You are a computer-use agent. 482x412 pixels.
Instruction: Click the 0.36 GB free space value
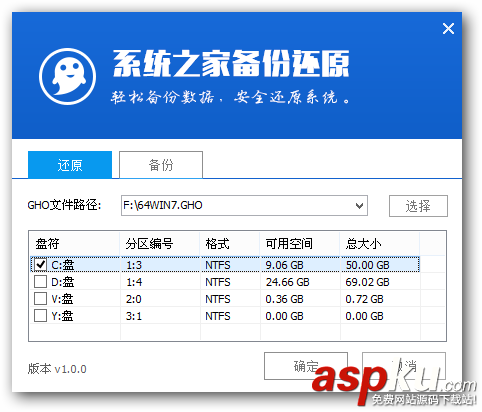point(284,299)
